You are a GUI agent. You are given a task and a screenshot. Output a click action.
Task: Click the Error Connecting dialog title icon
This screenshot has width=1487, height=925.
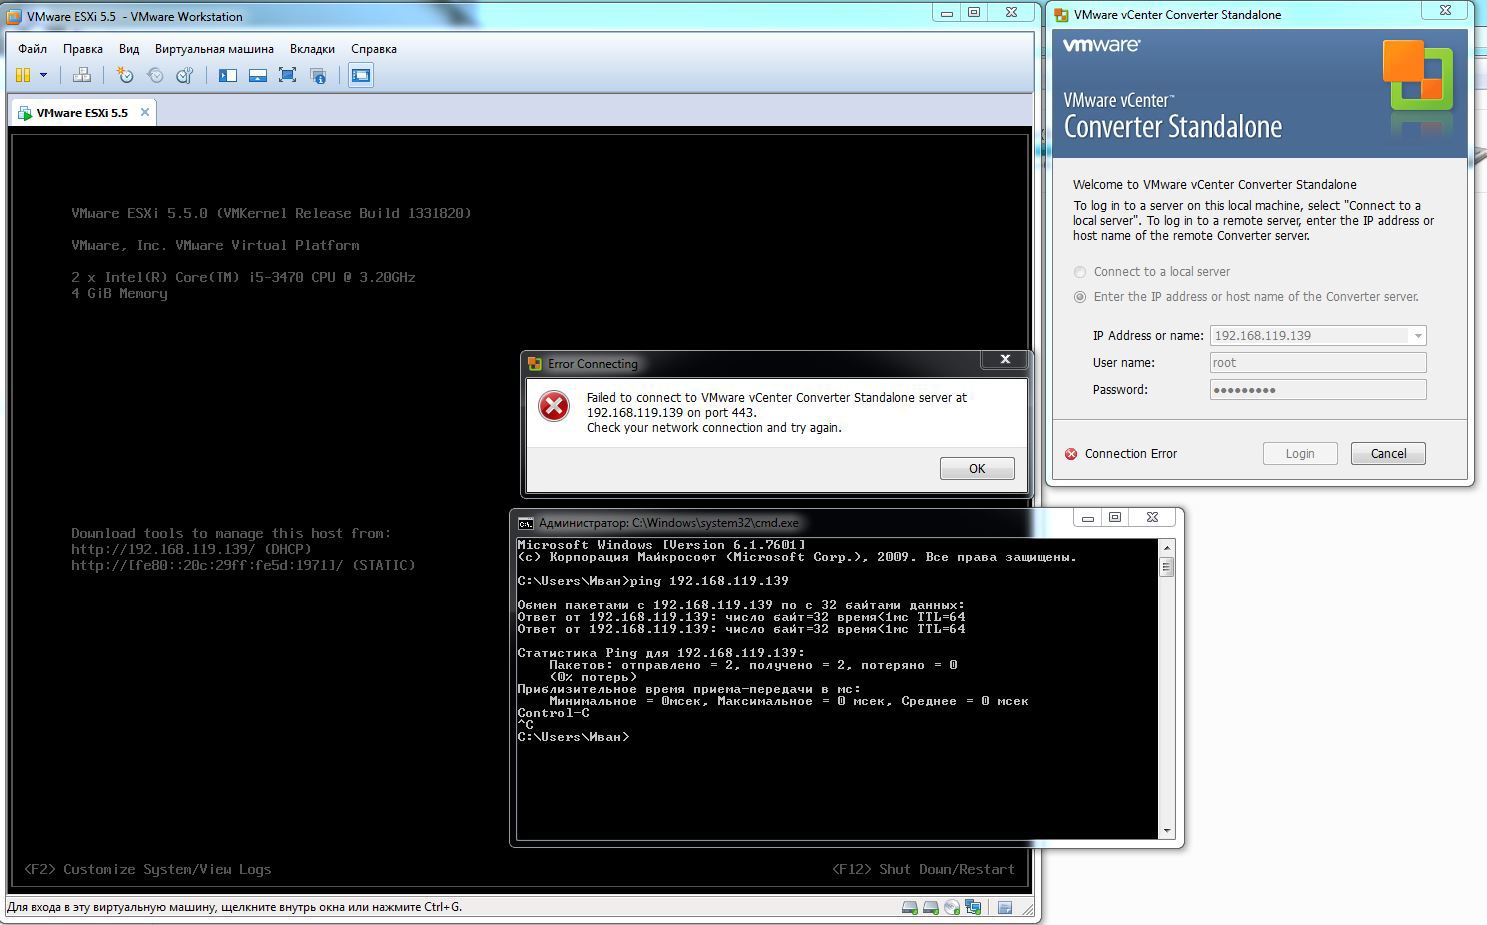tap(534, 364)
